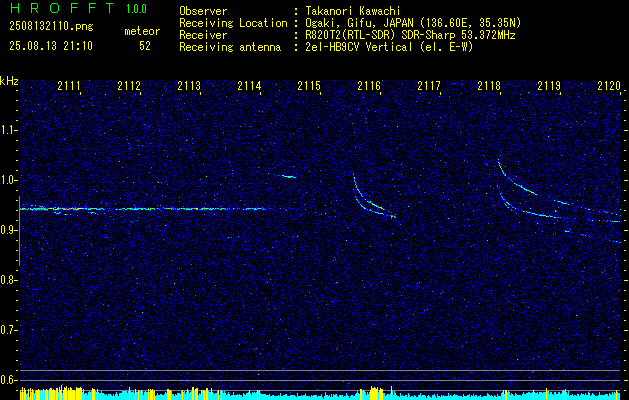The image size is (629, 400).
Task: Click the 0.7 kHz frequency label
Action: pos(8,330)
